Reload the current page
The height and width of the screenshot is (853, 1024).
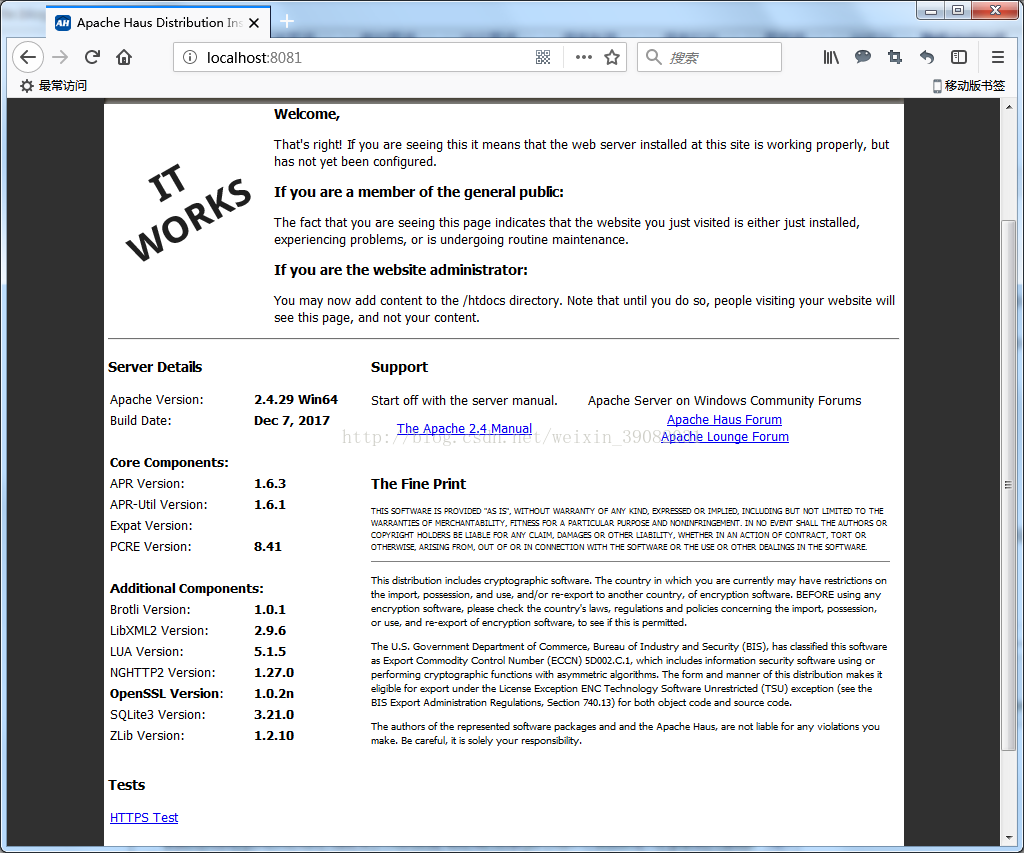click(92, 57)
